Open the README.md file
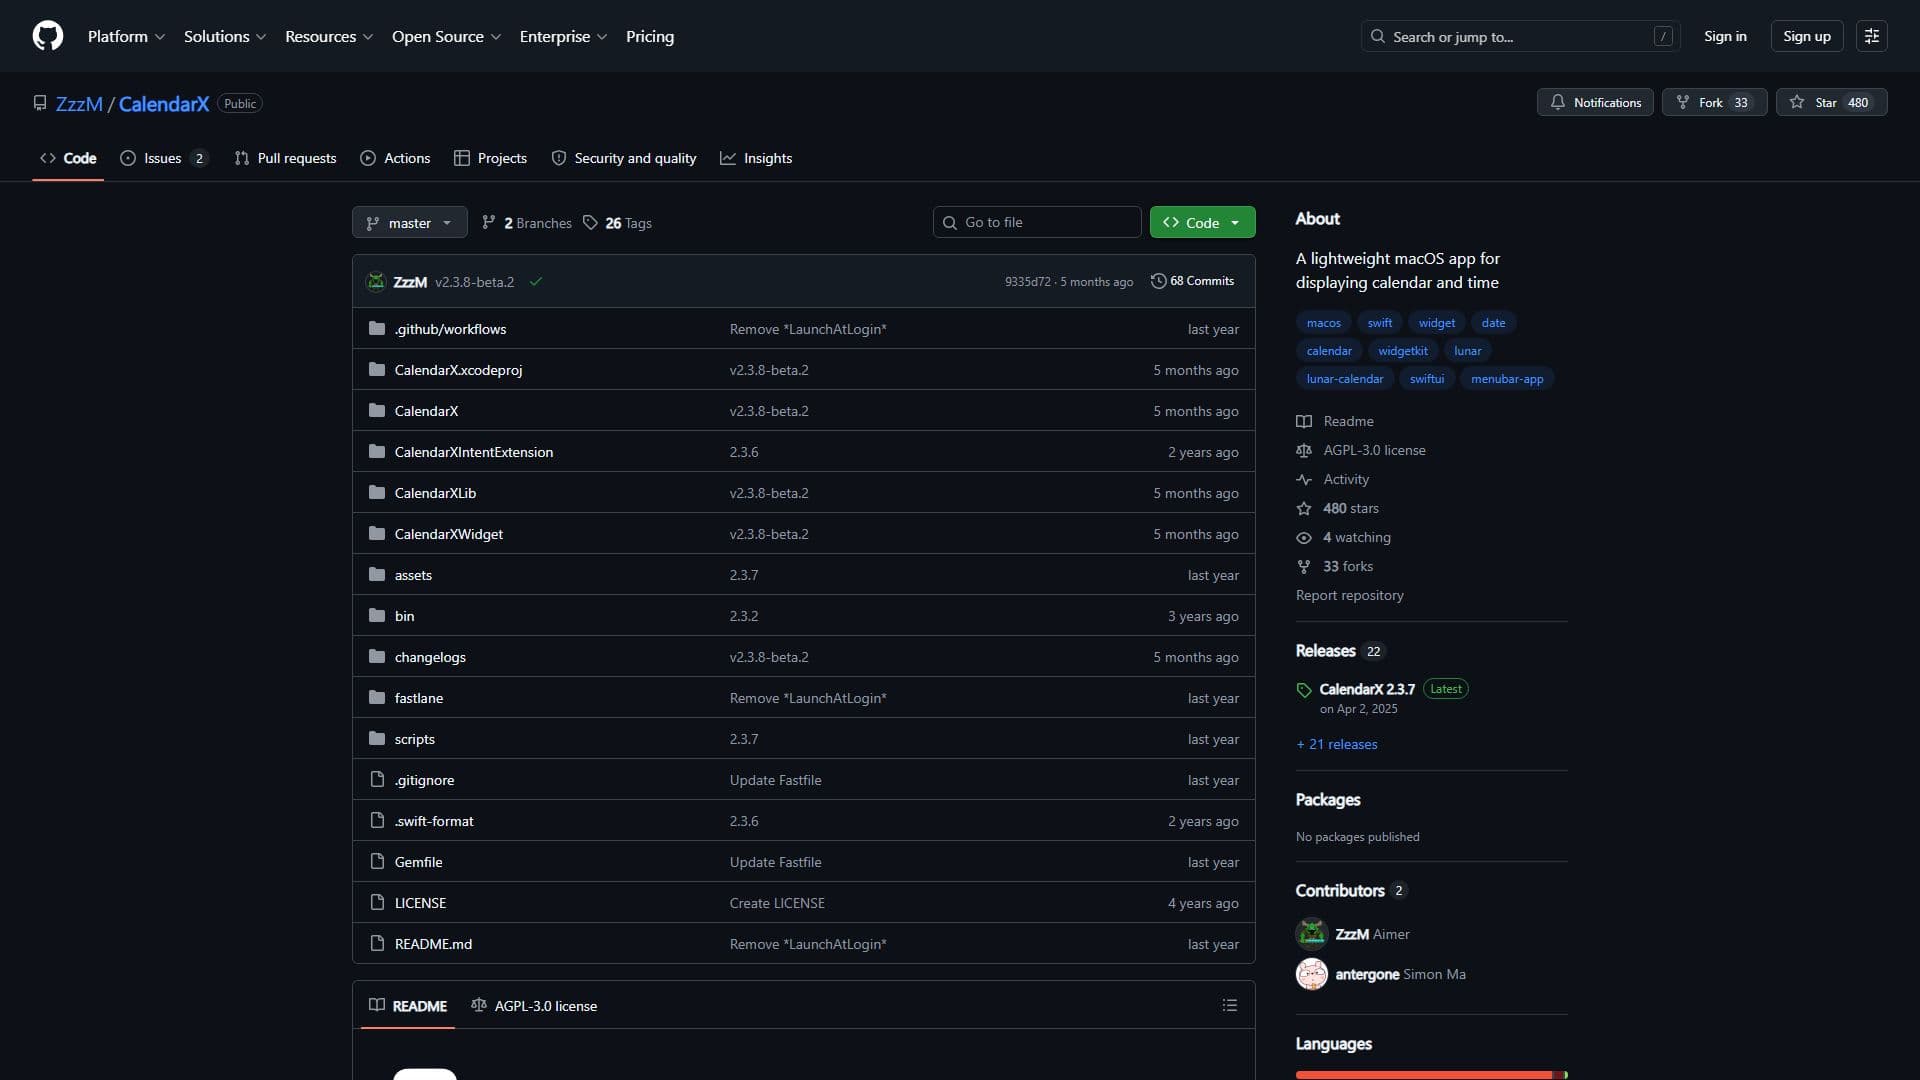1920x1080 pixels. [x=433, y=944]
